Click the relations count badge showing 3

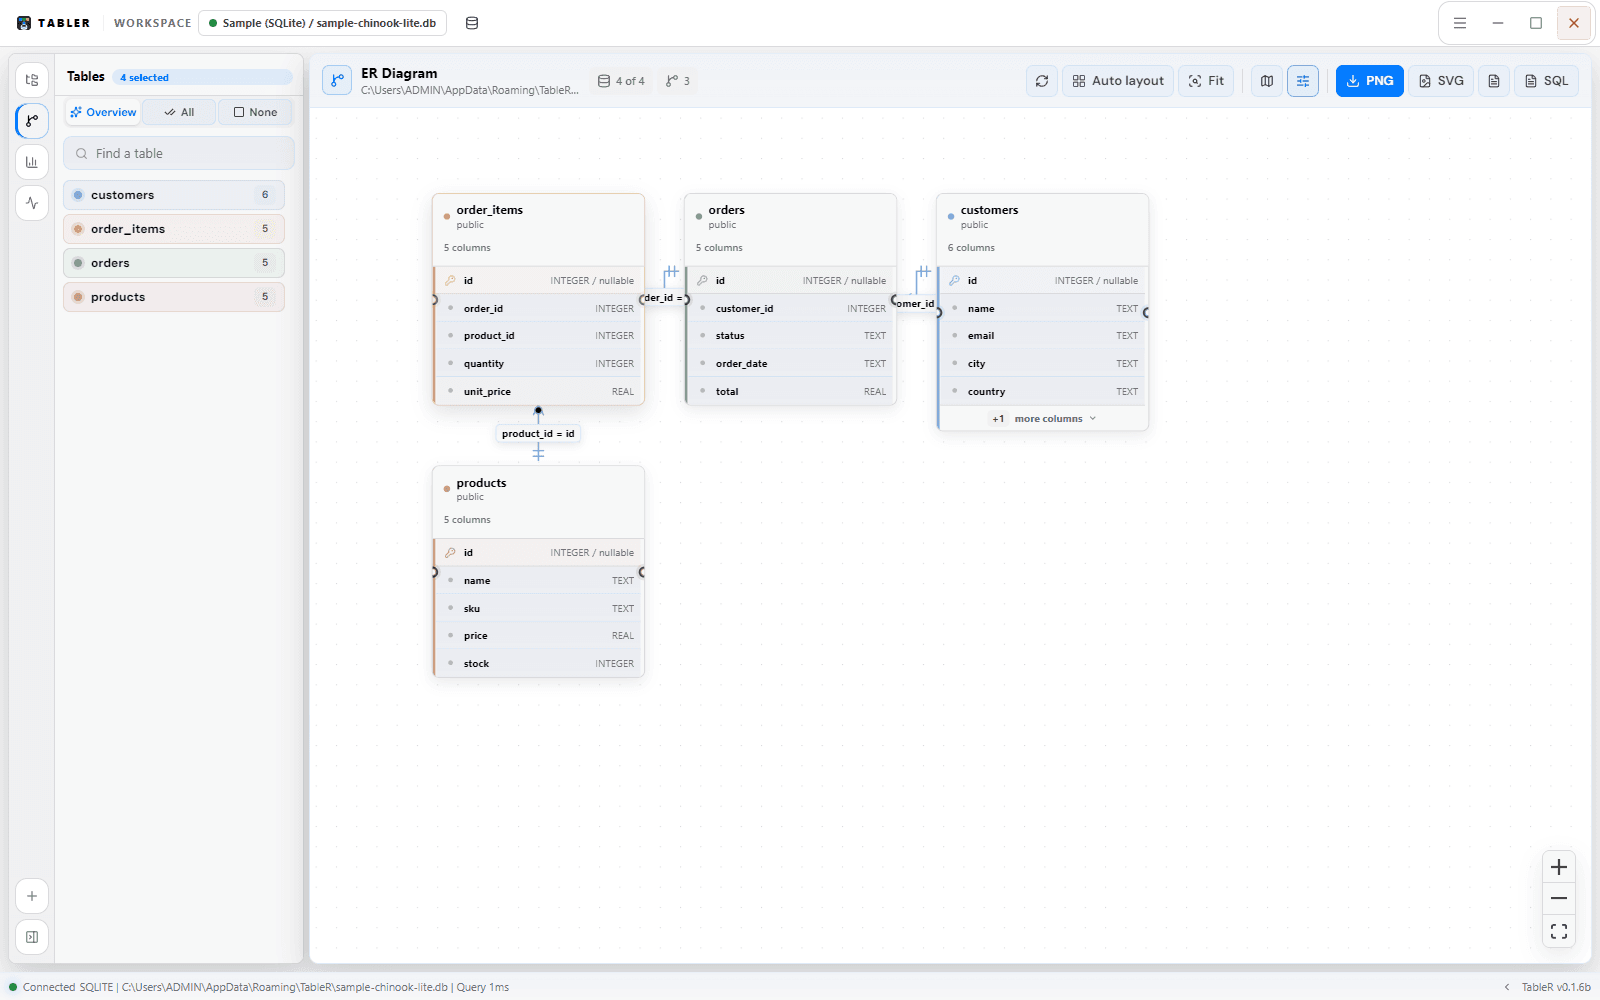tap(678, 81)
